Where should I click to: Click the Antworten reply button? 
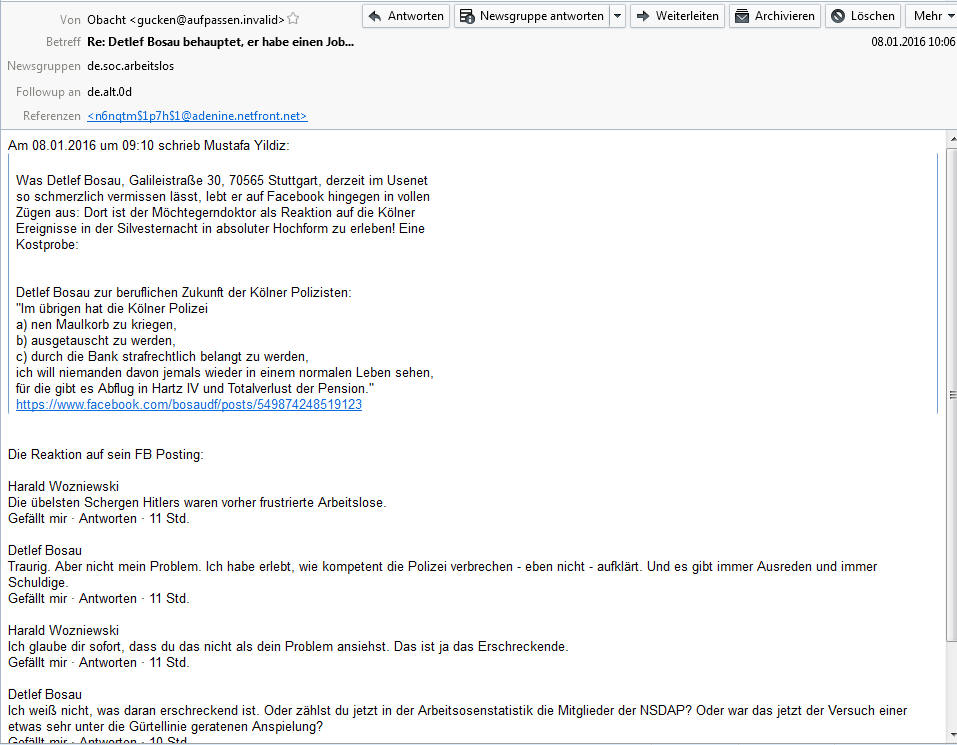click(x=406, y=16)
